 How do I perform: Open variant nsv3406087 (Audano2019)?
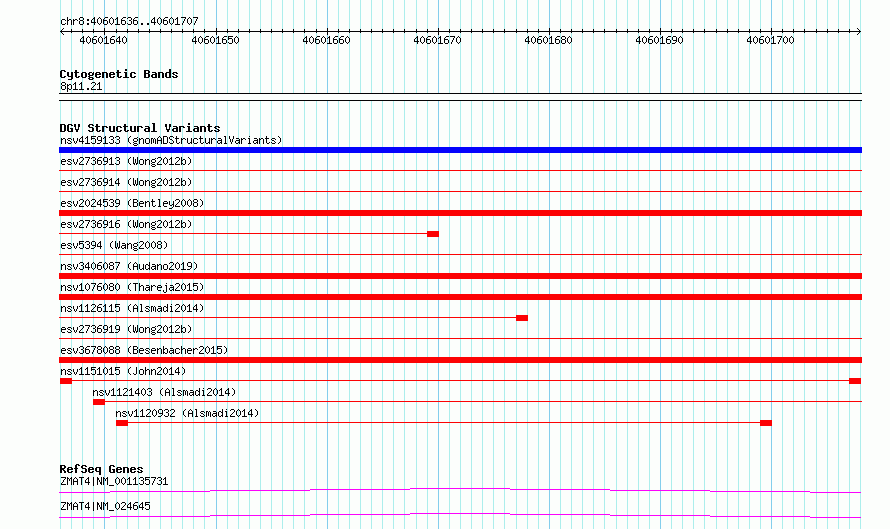(129, 266)
